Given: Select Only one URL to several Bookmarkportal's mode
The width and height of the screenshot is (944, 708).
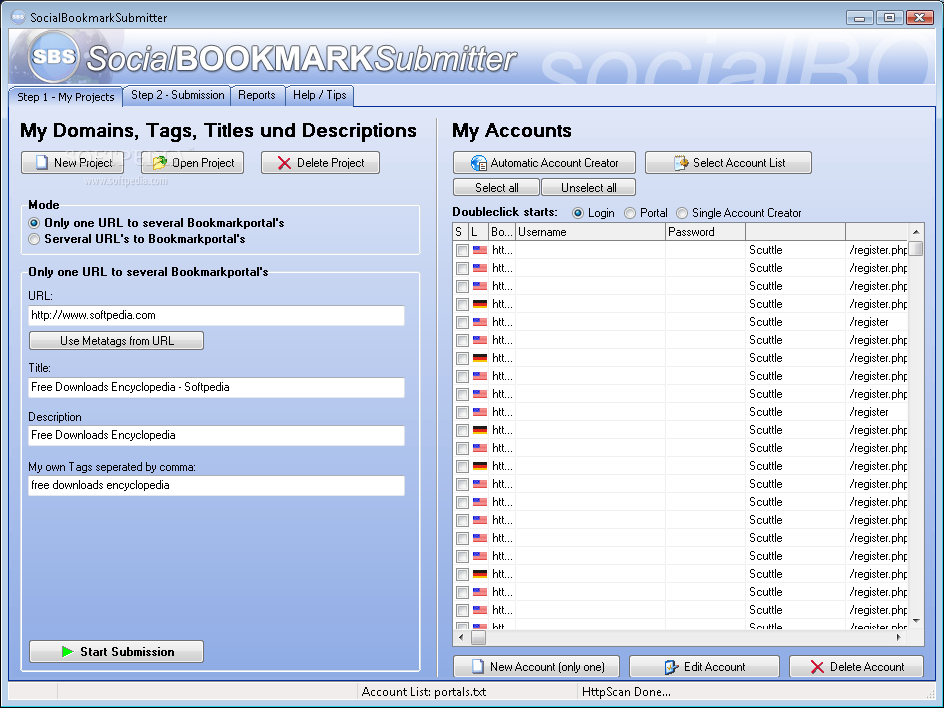Looking at the screenshot, I should pyautogui.click(x=34, y=223).
